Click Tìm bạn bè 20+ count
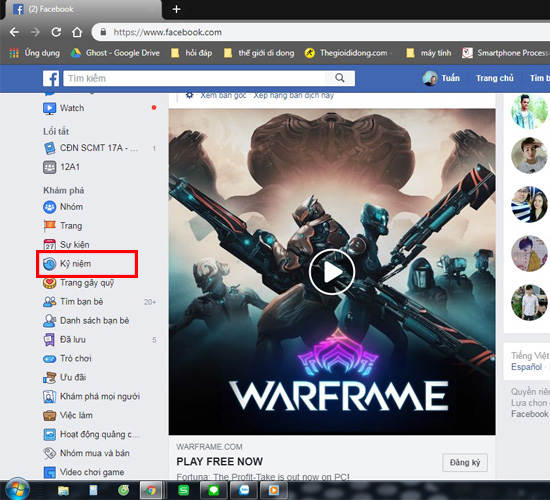 [150, 302]
